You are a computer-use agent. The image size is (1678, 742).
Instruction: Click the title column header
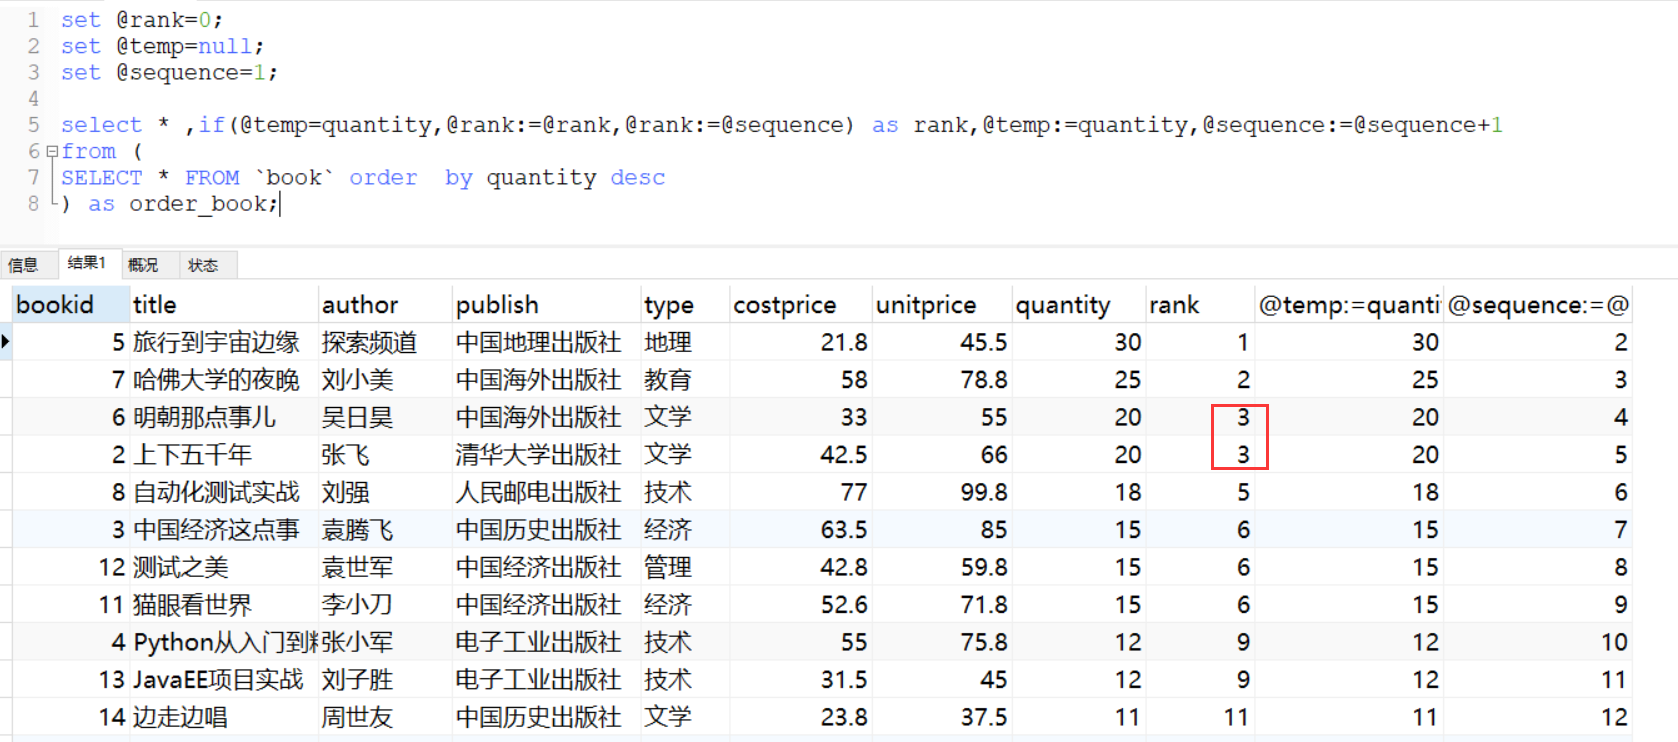click(223, 305)
